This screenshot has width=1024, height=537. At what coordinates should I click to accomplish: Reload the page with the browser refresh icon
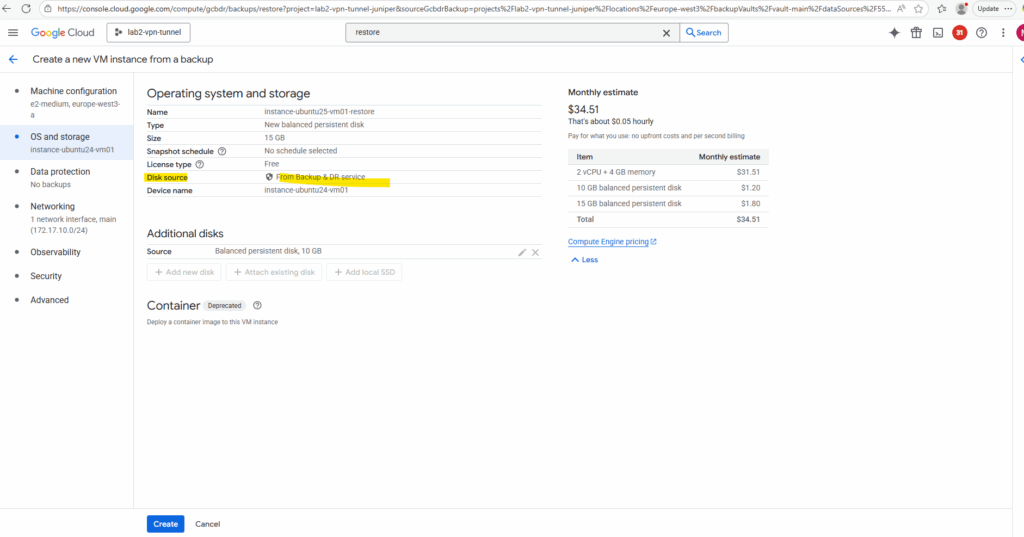(x=26, y=8)
